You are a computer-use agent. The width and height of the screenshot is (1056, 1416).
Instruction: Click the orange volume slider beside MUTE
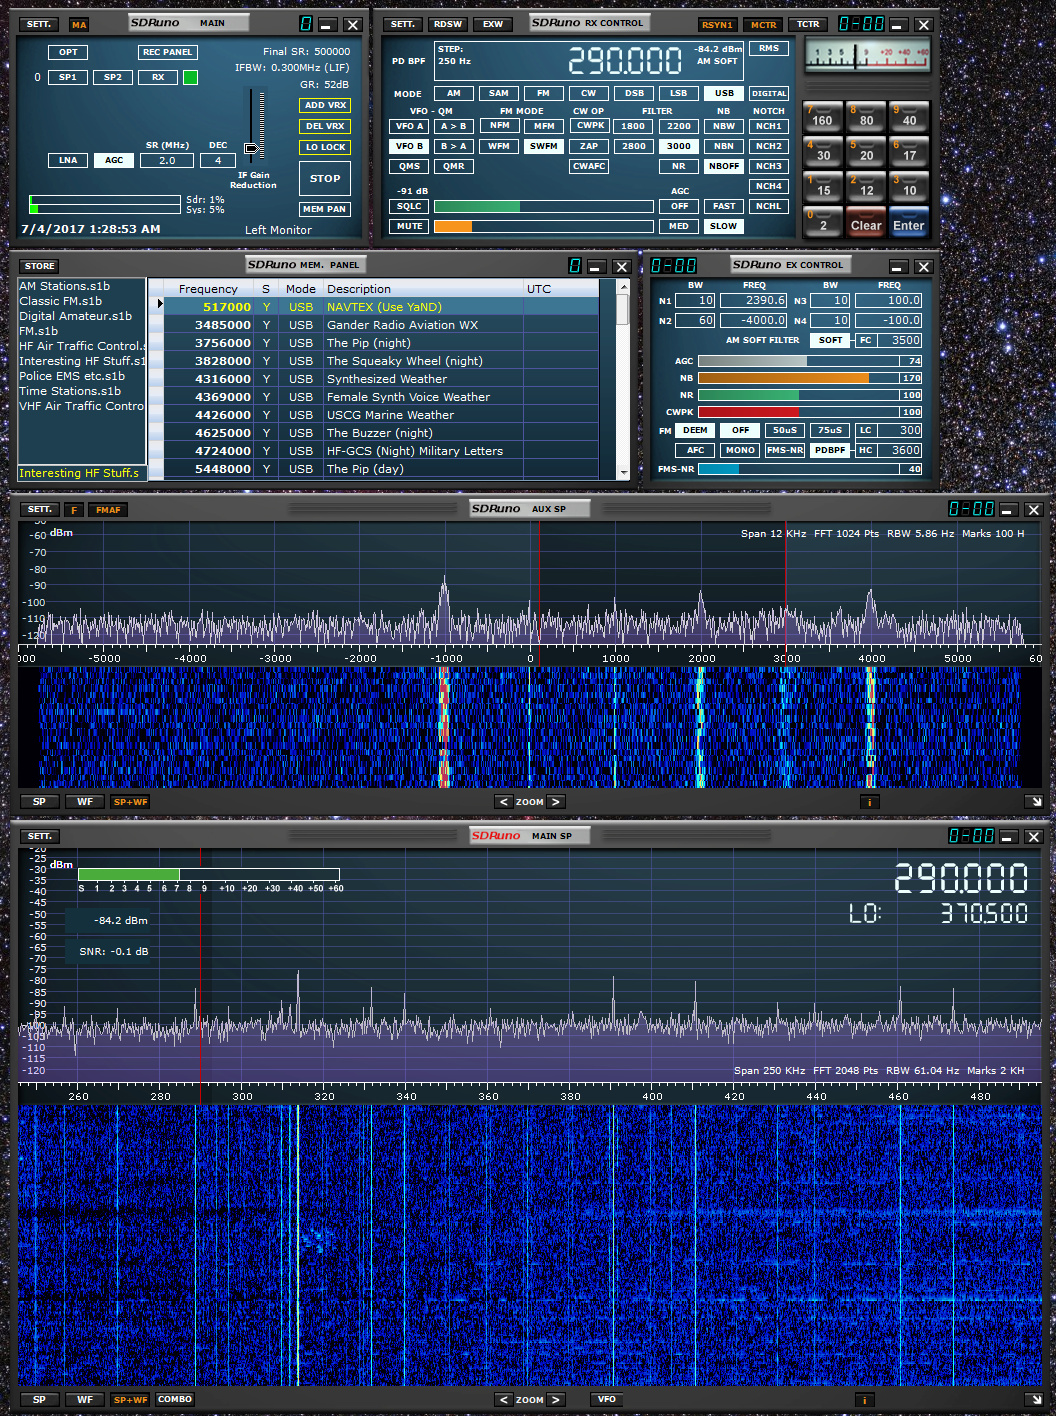pos(543,226)
